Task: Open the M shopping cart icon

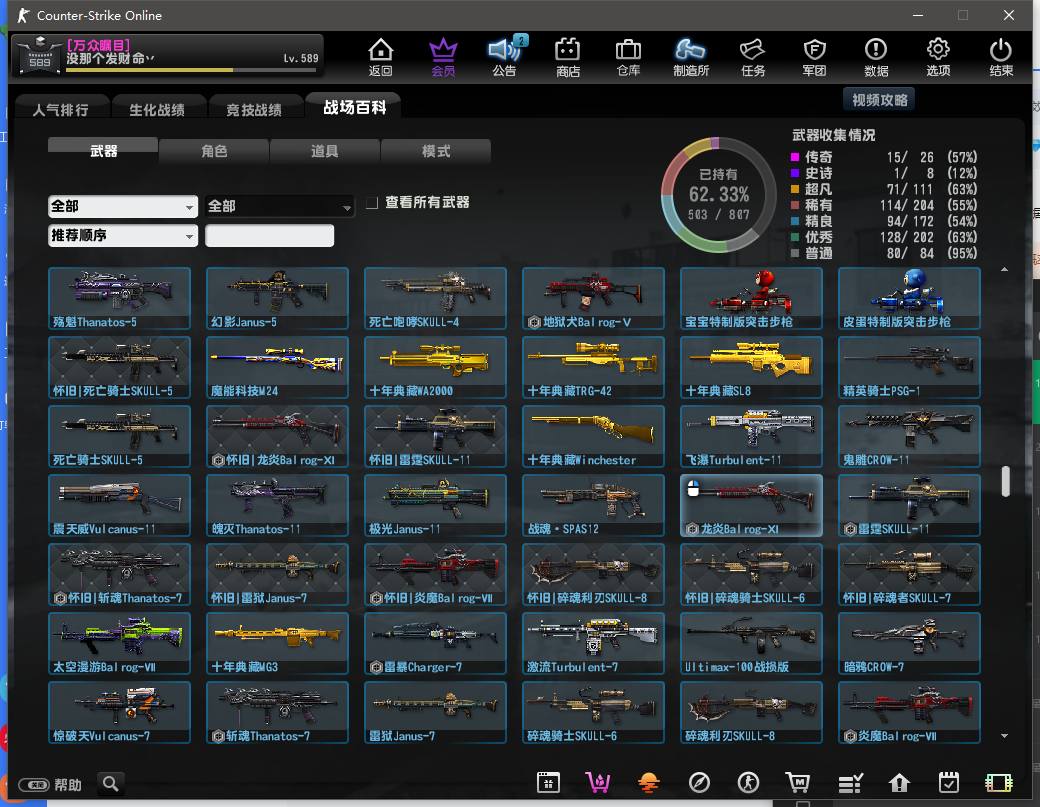Action: [798, 783]
